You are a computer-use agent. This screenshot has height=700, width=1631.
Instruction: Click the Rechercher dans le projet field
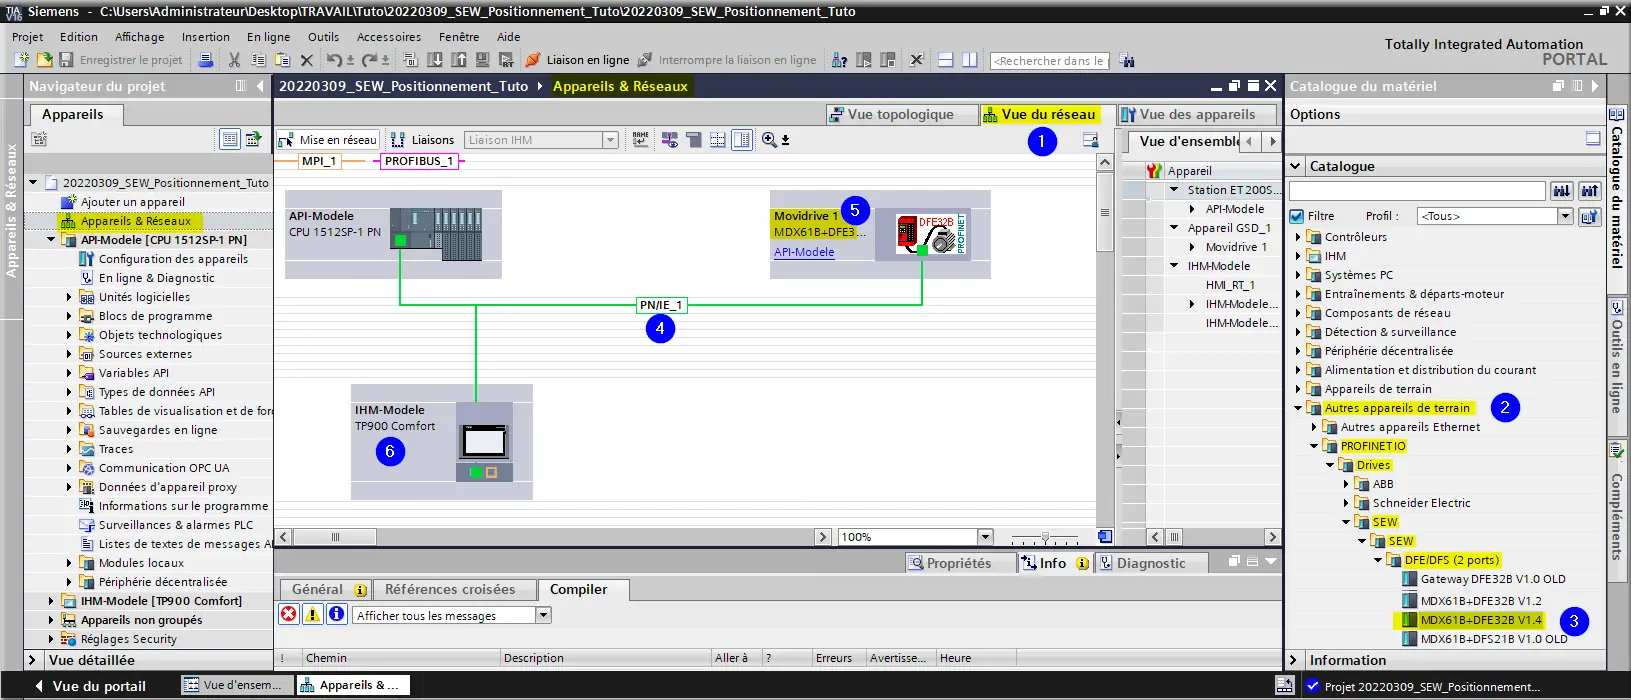click(1049, 61)
